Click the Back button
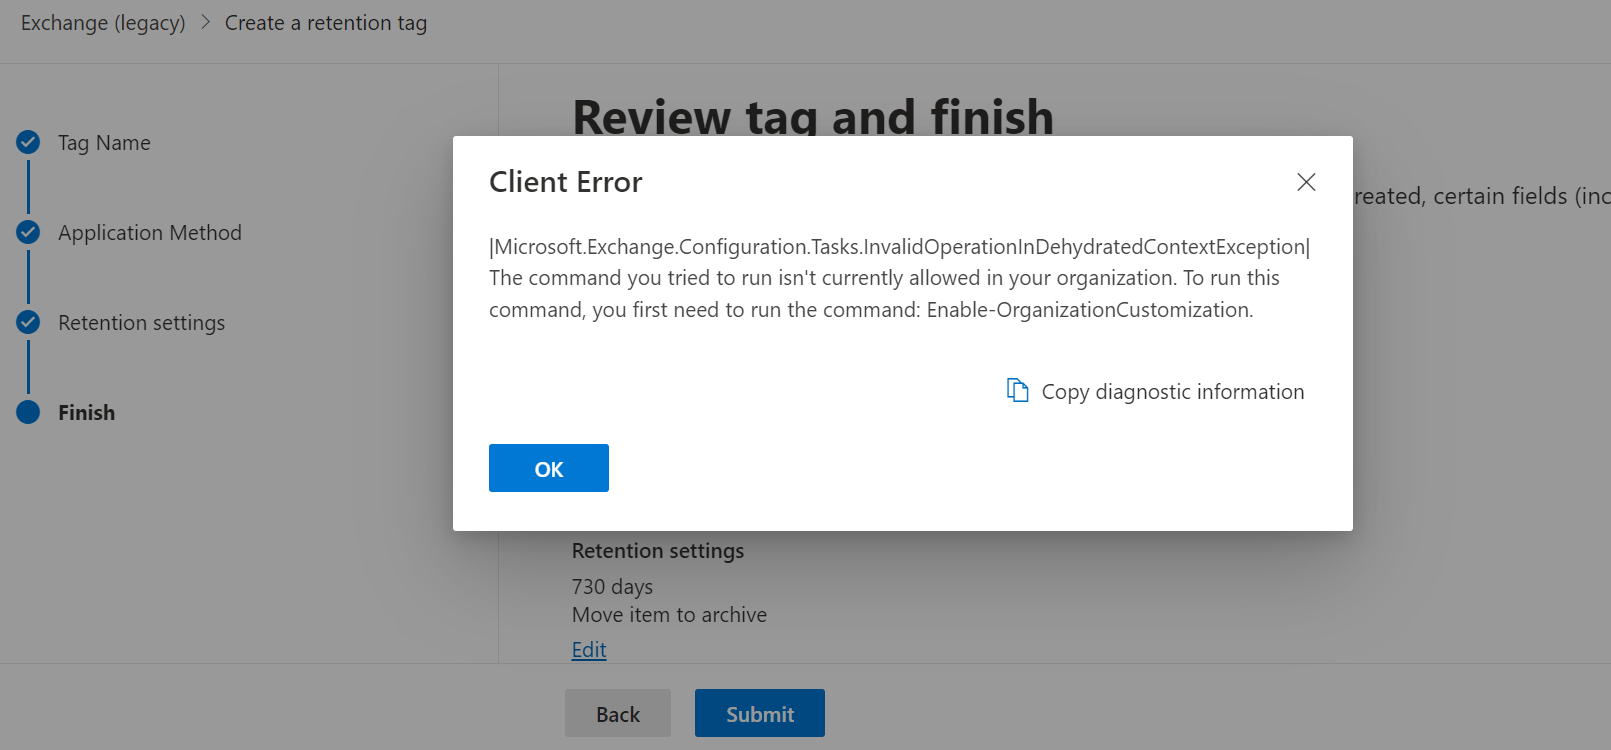 pyautogui.click(x=618, y=713)
